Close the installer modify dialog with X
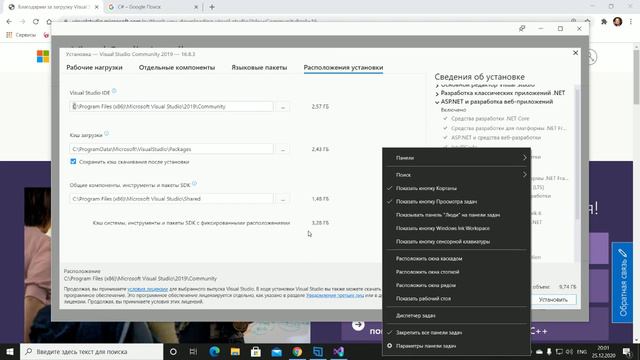Image resolution: width=640 pixels, height=360 pixels. (x=576, y=53)
